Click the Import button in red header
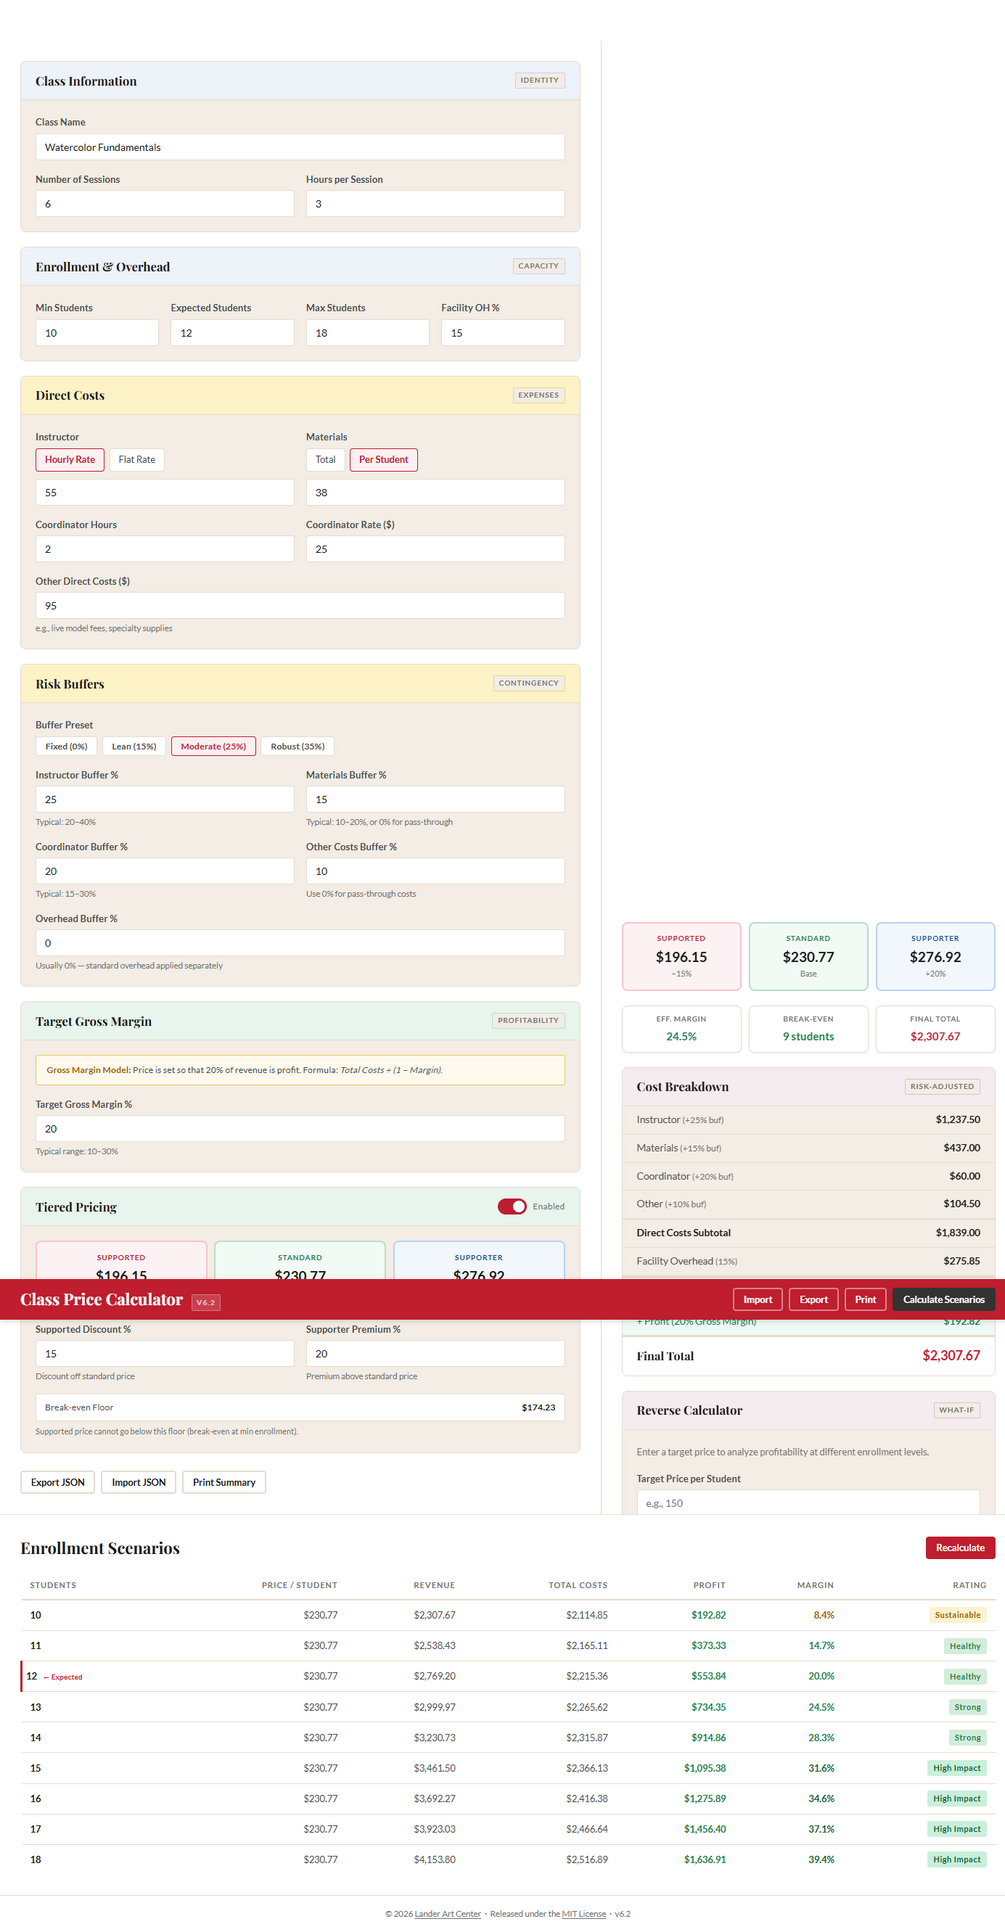 tap(757, 1300)
